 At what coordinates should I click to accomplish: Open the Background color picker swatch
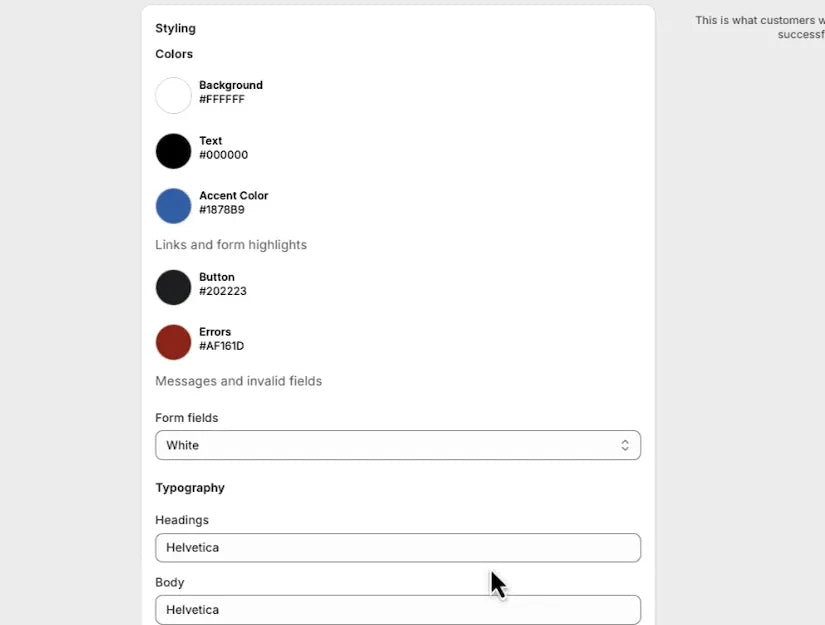[173, 95]
